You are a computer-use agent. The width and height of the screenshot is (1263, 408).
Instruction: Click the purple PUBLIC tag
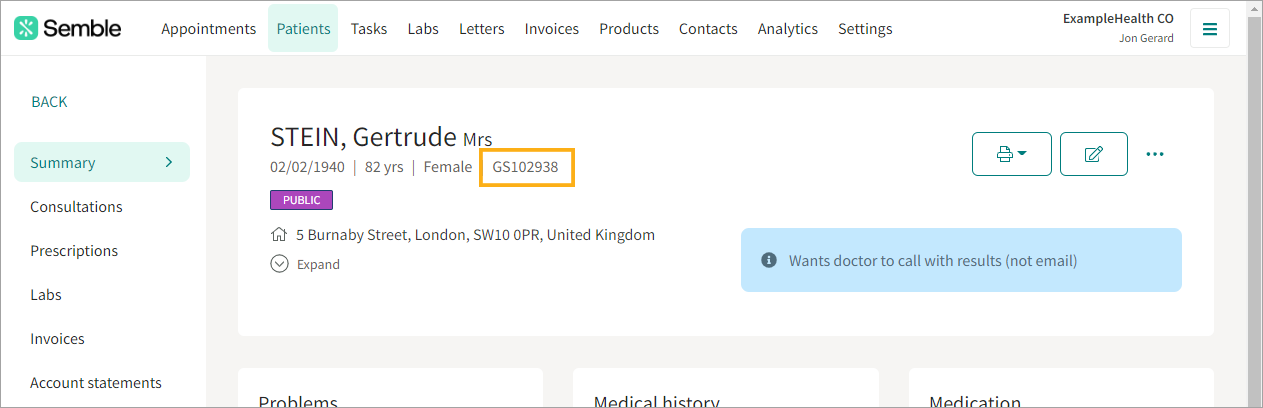click(301, 200)
